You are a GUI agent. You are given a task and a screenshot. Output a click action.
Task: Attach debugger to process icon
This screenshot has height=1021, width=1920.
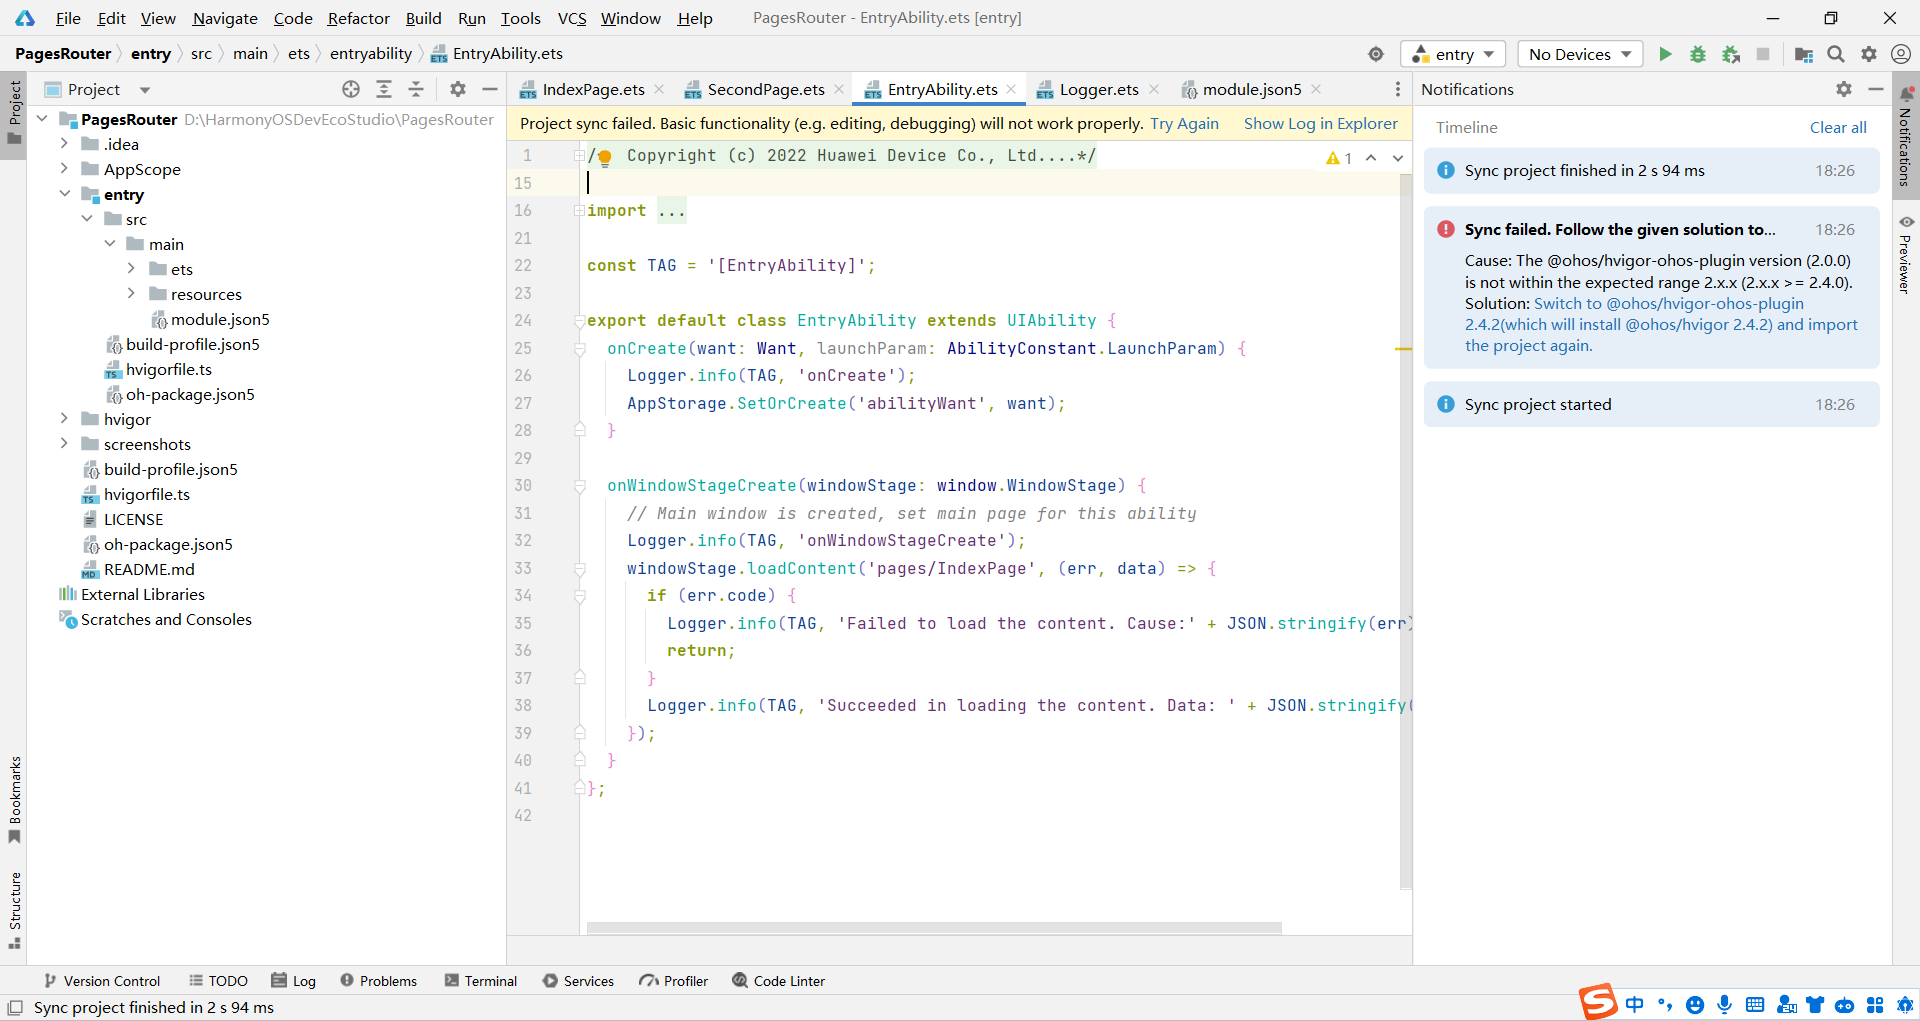[x=1731, y=54]
